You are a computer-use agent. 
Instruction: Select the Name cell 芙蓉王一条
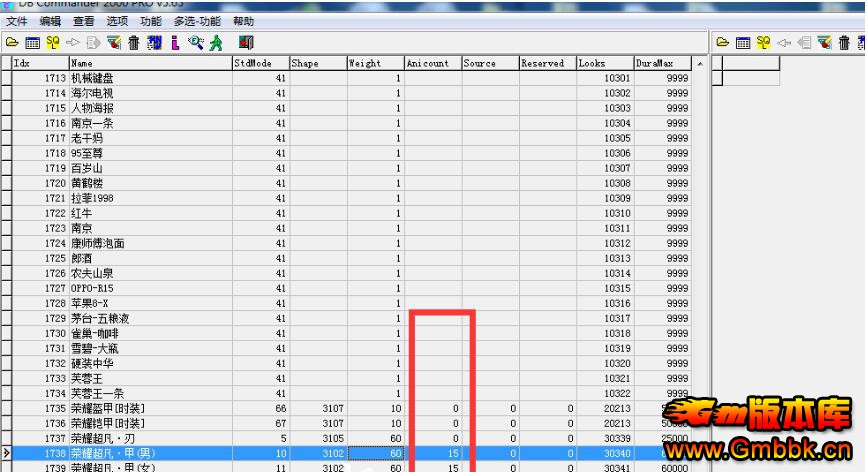tap(151, 393)
